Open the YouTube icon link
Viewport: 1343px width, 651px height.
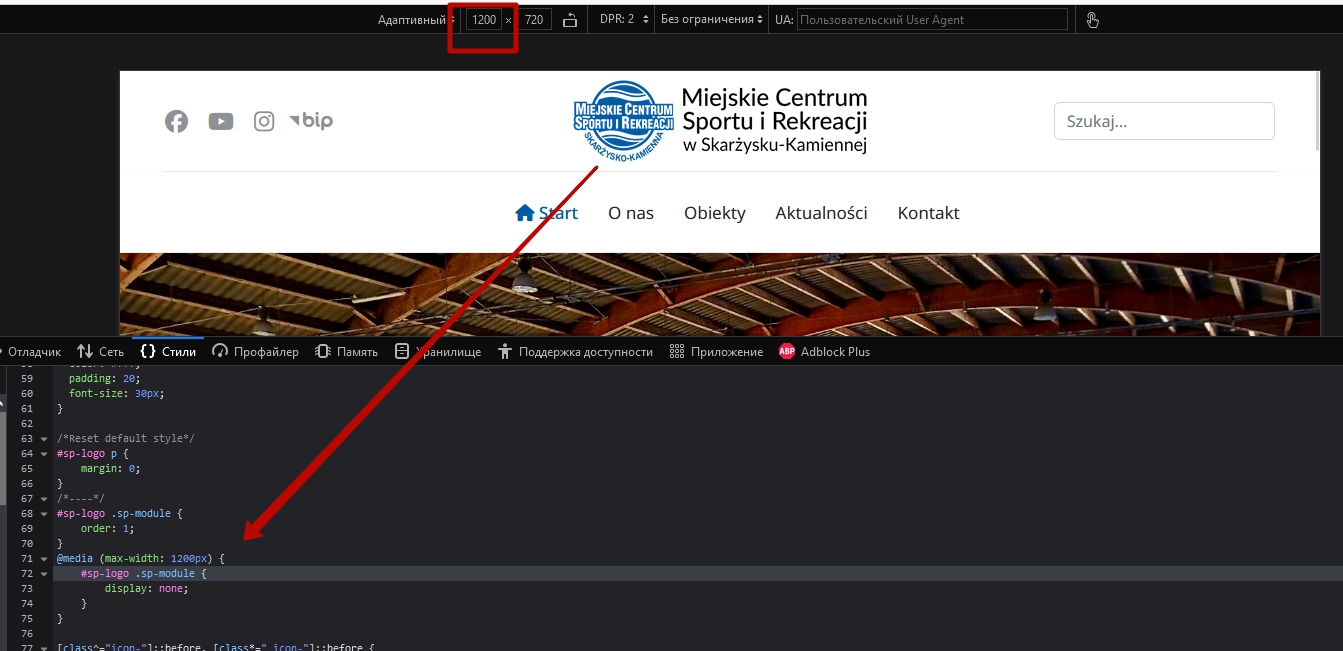221,121
